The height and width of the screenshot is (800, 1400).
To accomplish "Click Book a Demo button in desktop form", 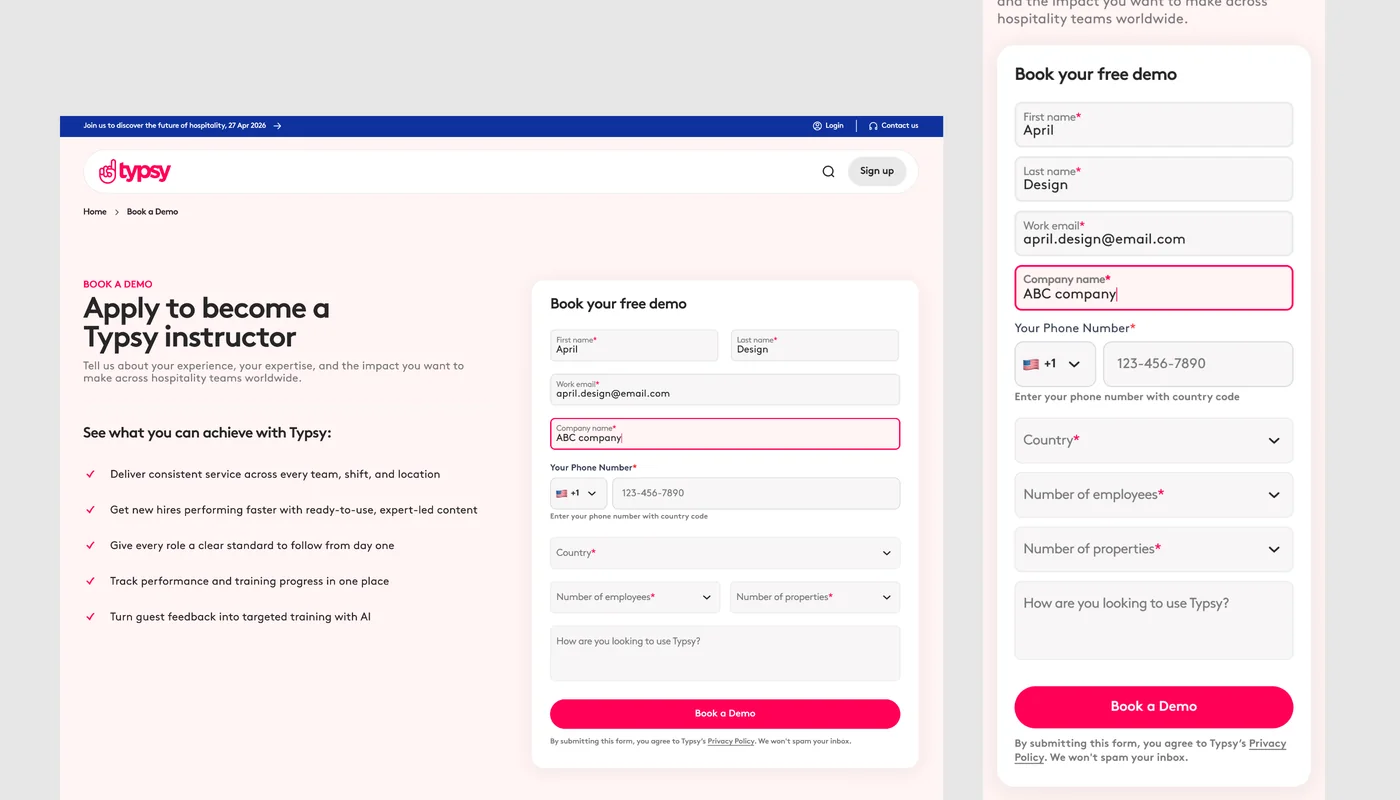I will tap(725, 714).
